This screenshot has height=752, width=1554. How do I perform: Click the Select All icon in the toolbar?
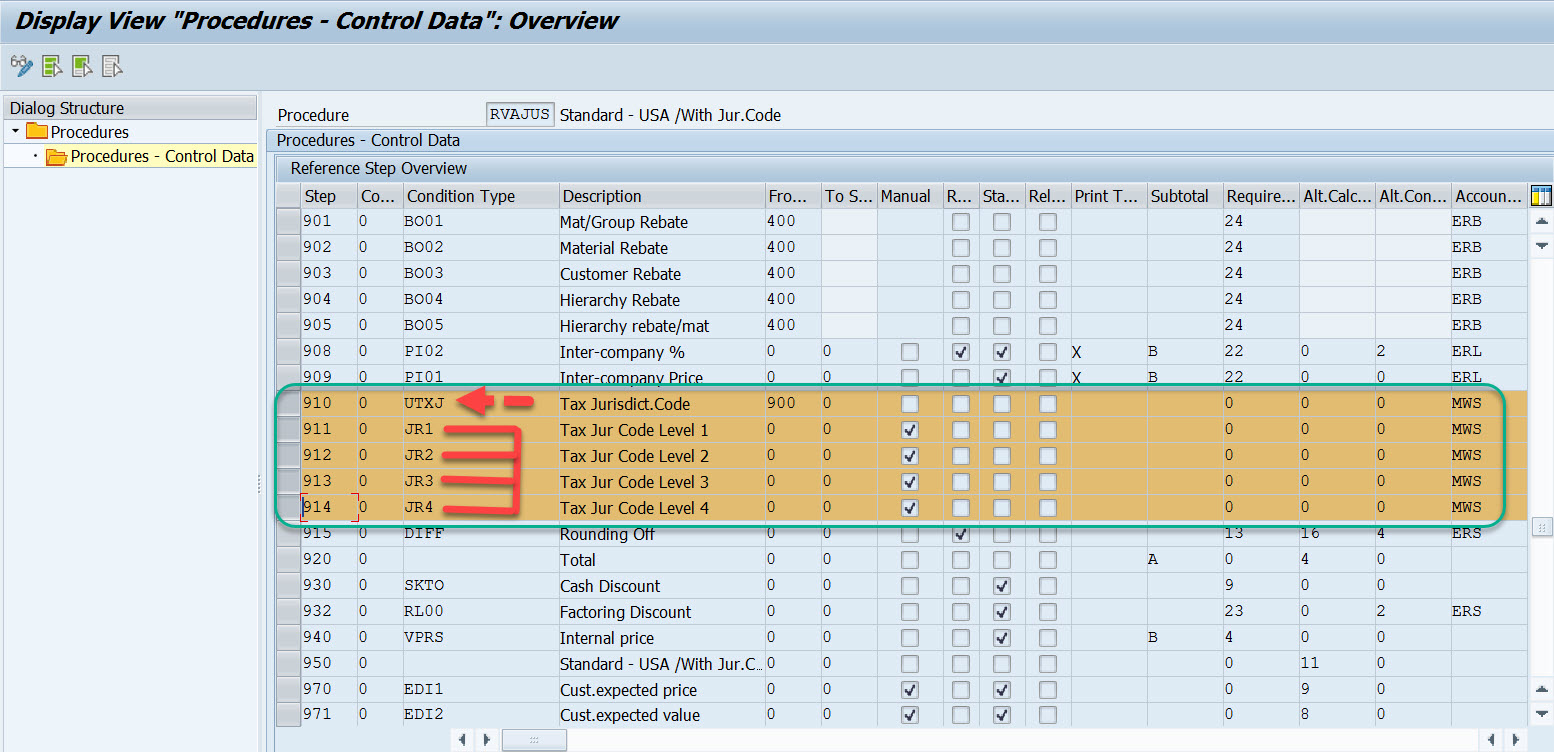[50, 66]
